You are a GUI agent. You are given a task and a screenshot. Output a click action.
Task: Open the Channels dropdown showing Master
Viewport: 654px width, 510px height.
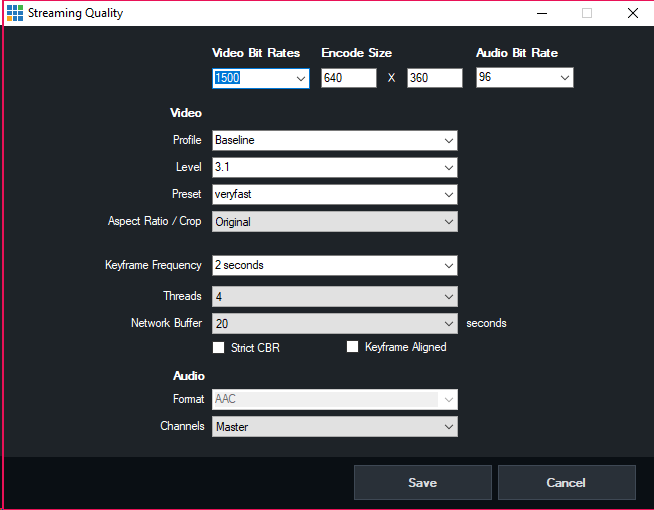coord(335,427)
